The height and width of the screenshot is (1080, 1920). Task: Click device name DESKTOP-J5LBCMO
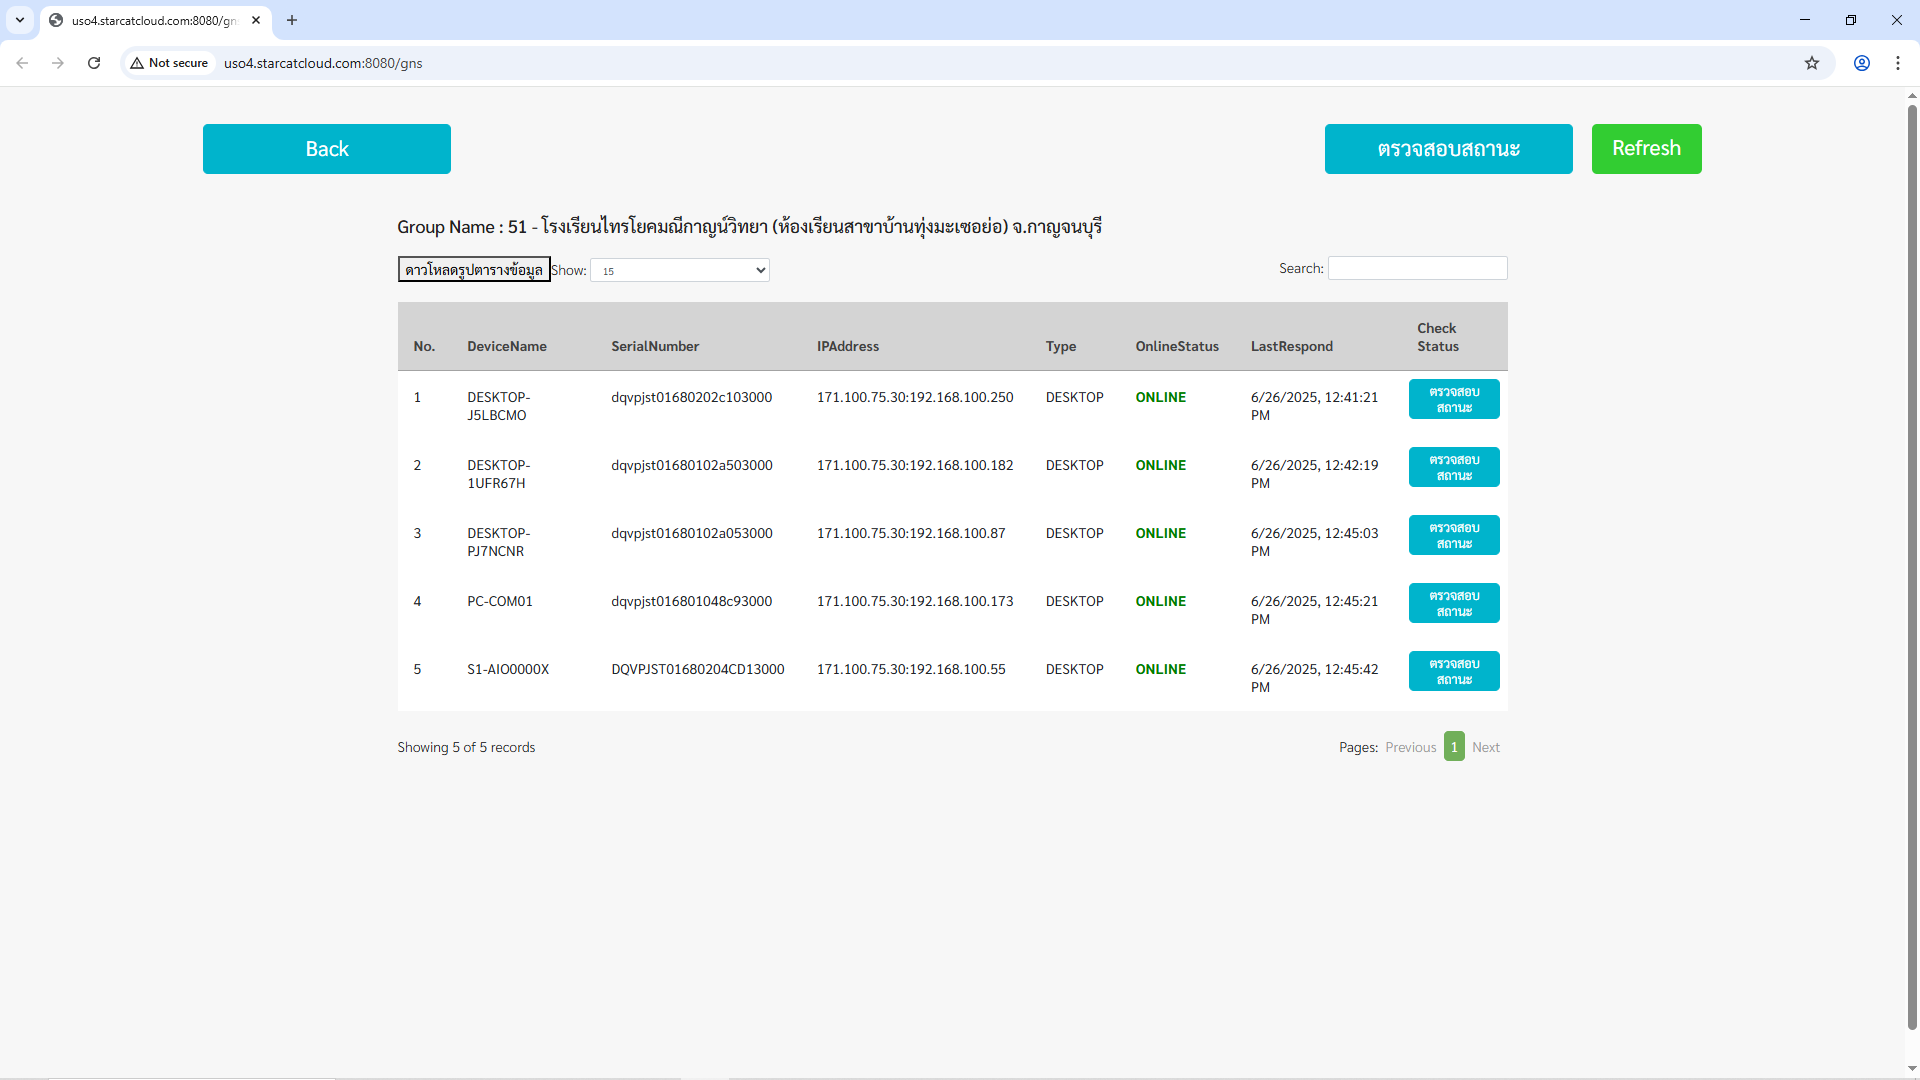pyautogui.click(x=498, y=406)
